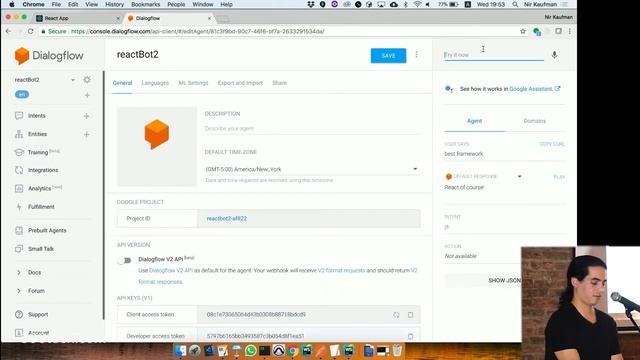Open Account in the sidebar

pyautogui.click(x=38, y=333)
